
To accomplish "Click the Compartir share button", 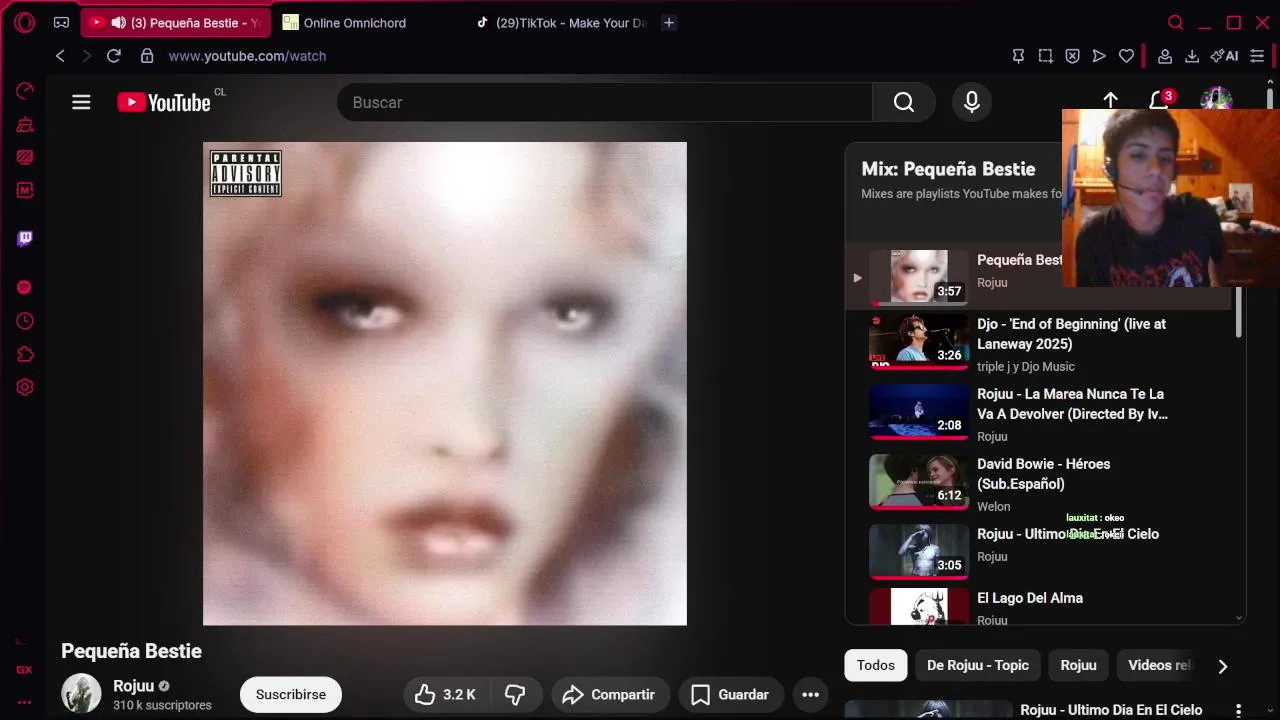I will [609, 694].
